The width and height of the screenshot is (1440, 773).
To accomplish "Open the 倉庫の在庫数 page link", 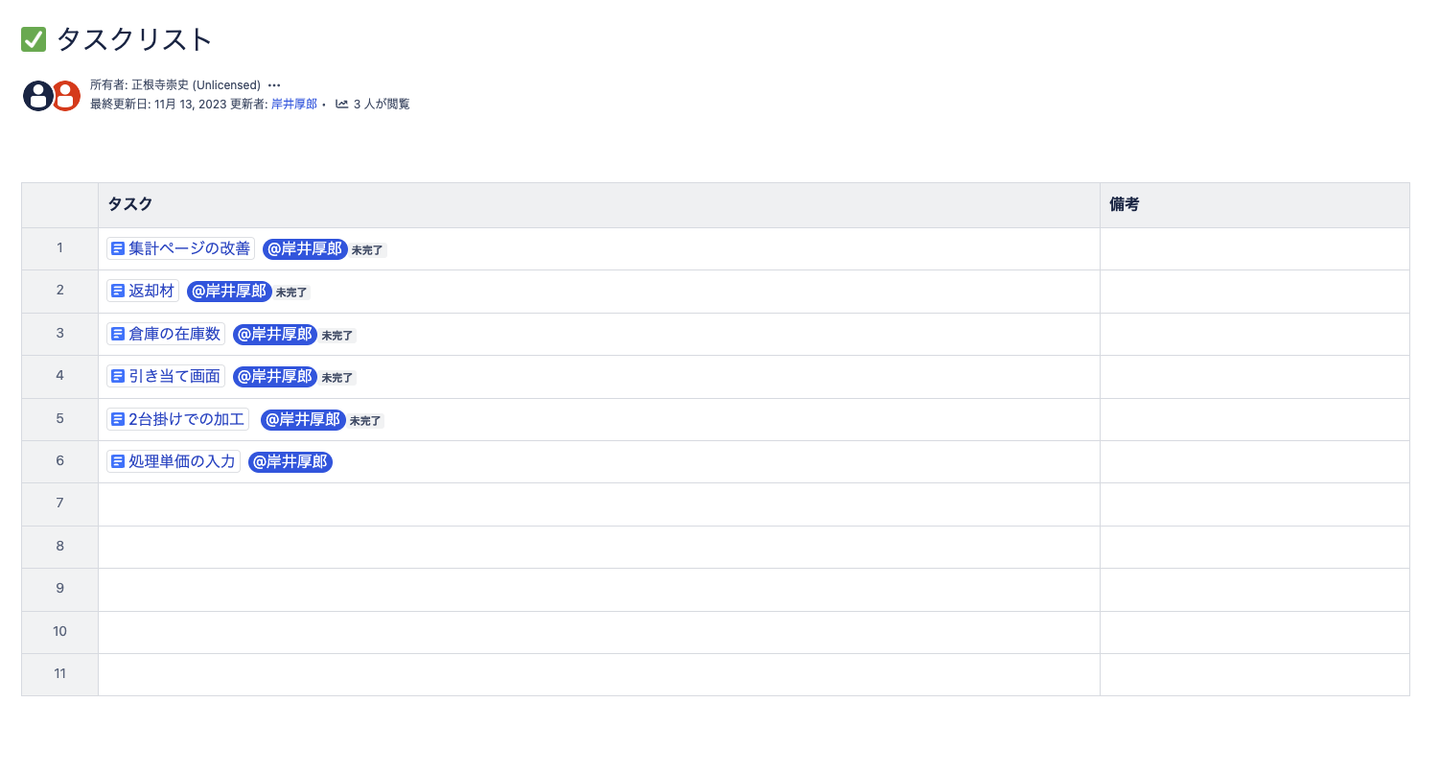I will tap(174, 334).
